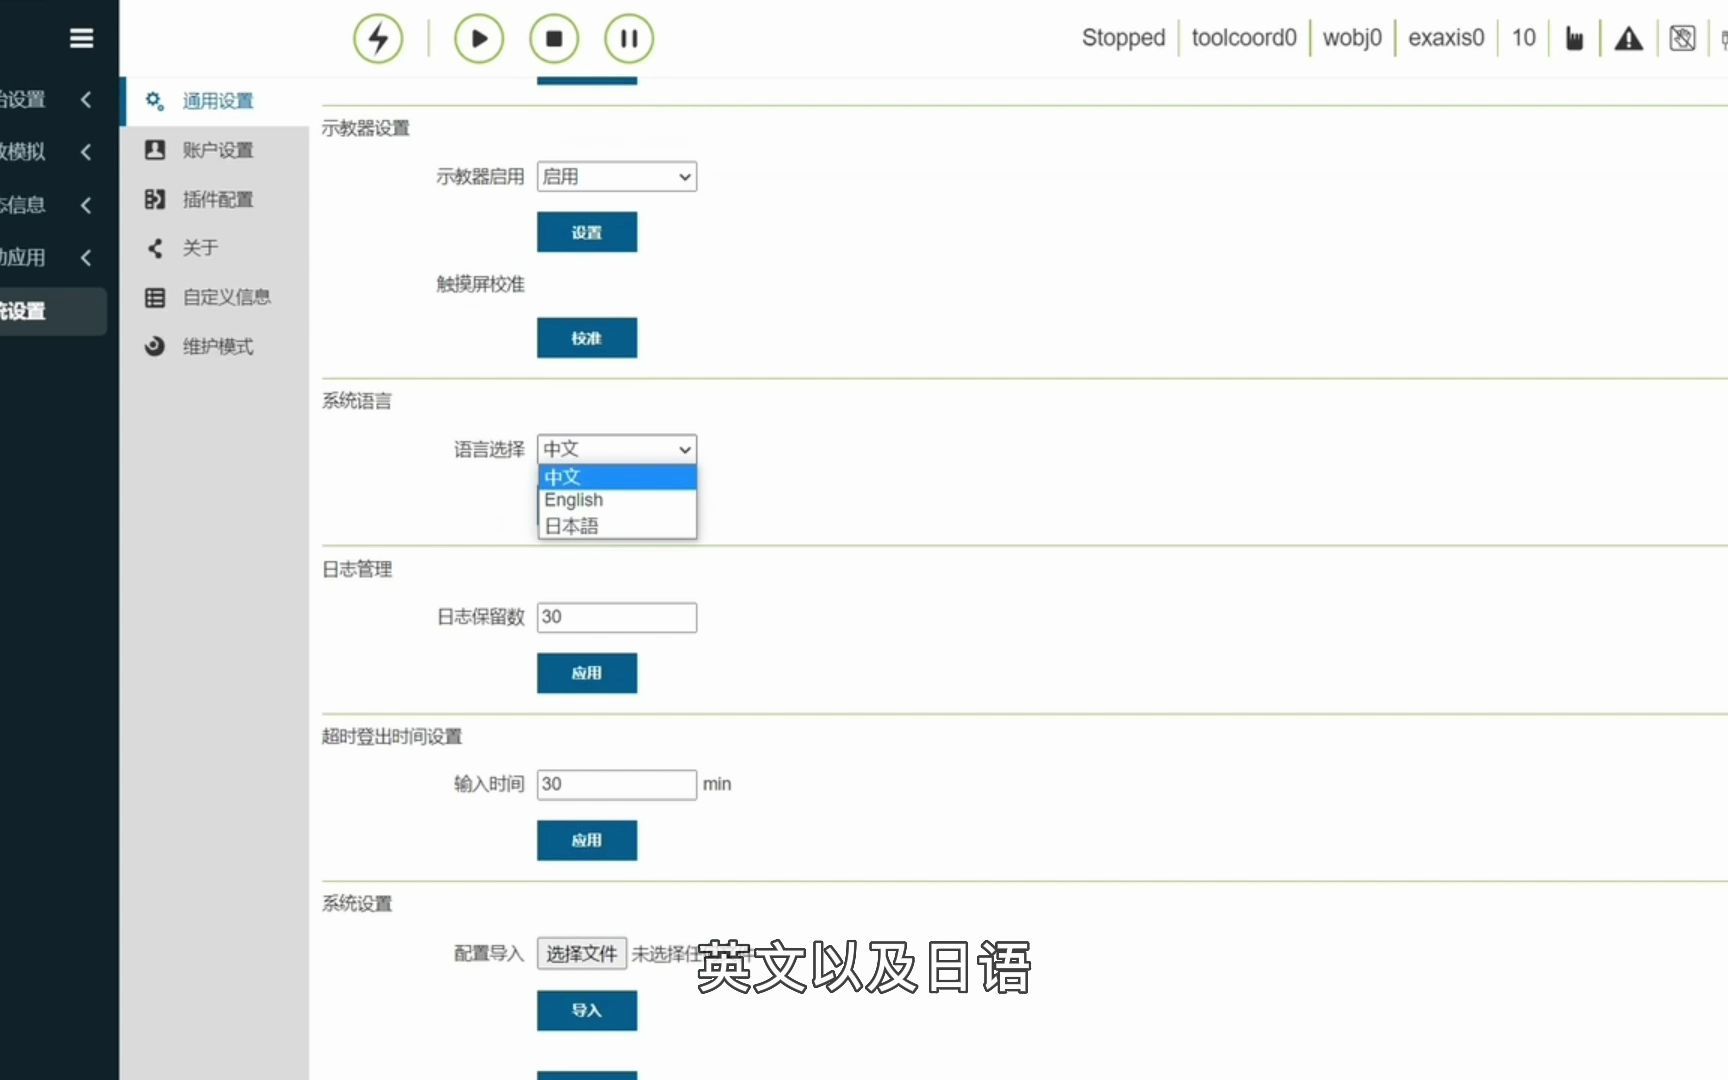Click the gear icon beside 通用设置

coord(155,101)
